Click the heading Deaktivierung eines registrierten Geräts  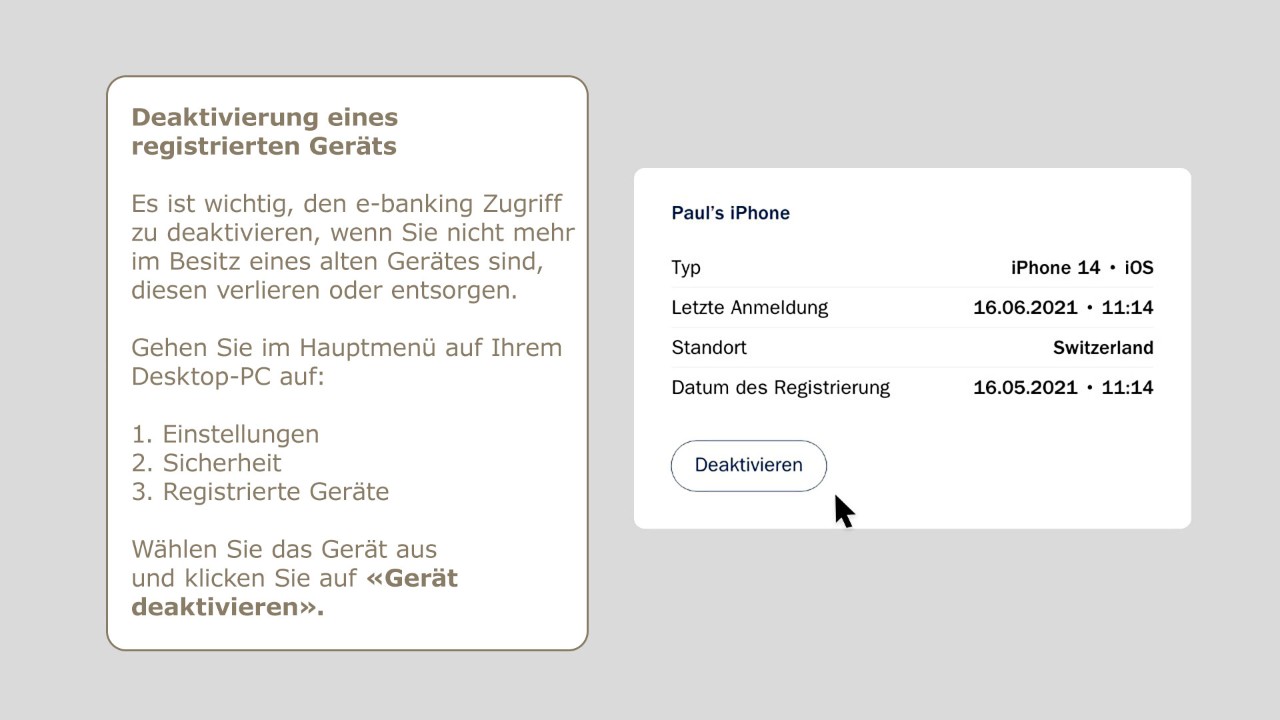click(x=264, y=131)
